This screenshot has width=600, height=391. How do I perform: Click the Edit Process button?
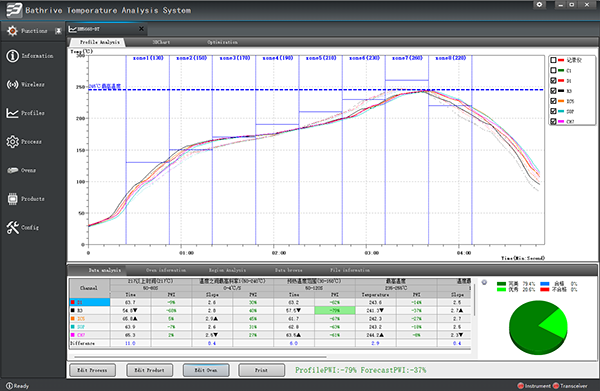[x=92, y=370]
